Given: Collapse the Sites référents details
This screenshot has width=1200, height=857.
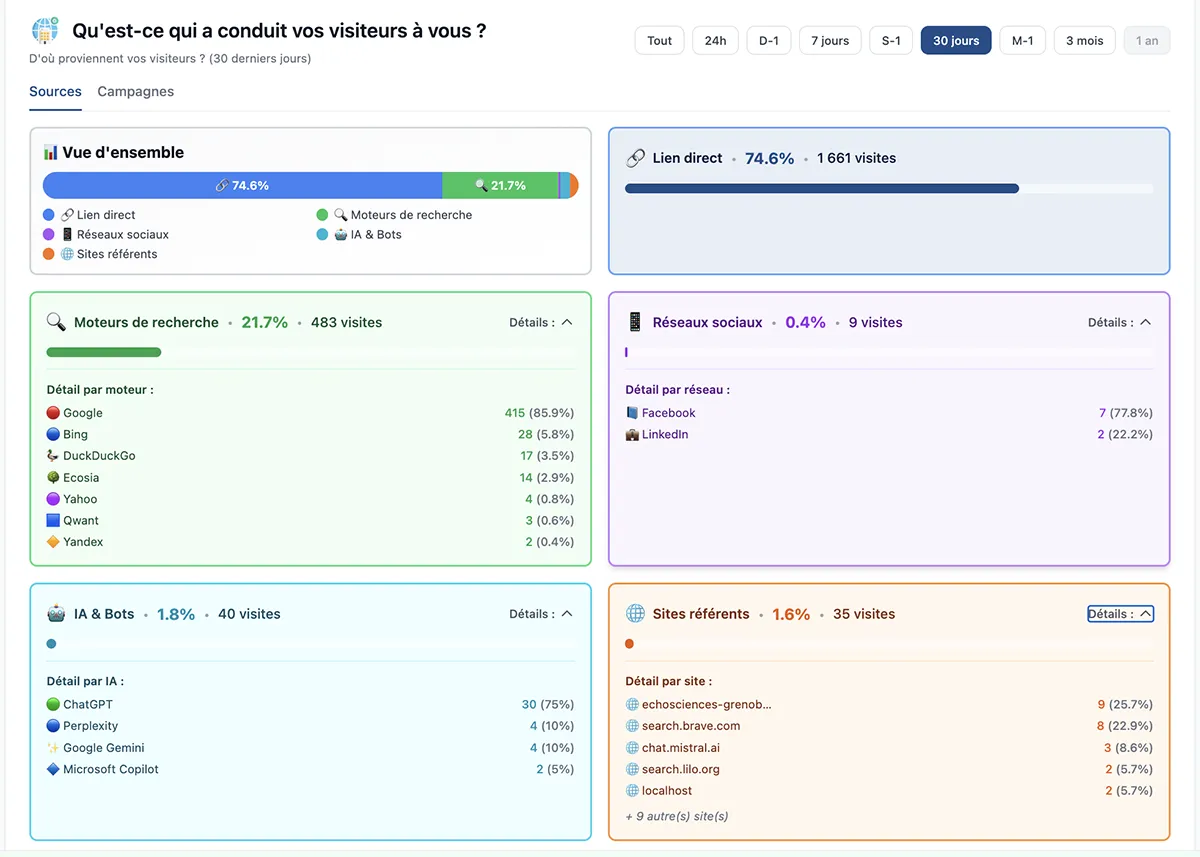Looking at the screenshot, I should (1120, 614).
